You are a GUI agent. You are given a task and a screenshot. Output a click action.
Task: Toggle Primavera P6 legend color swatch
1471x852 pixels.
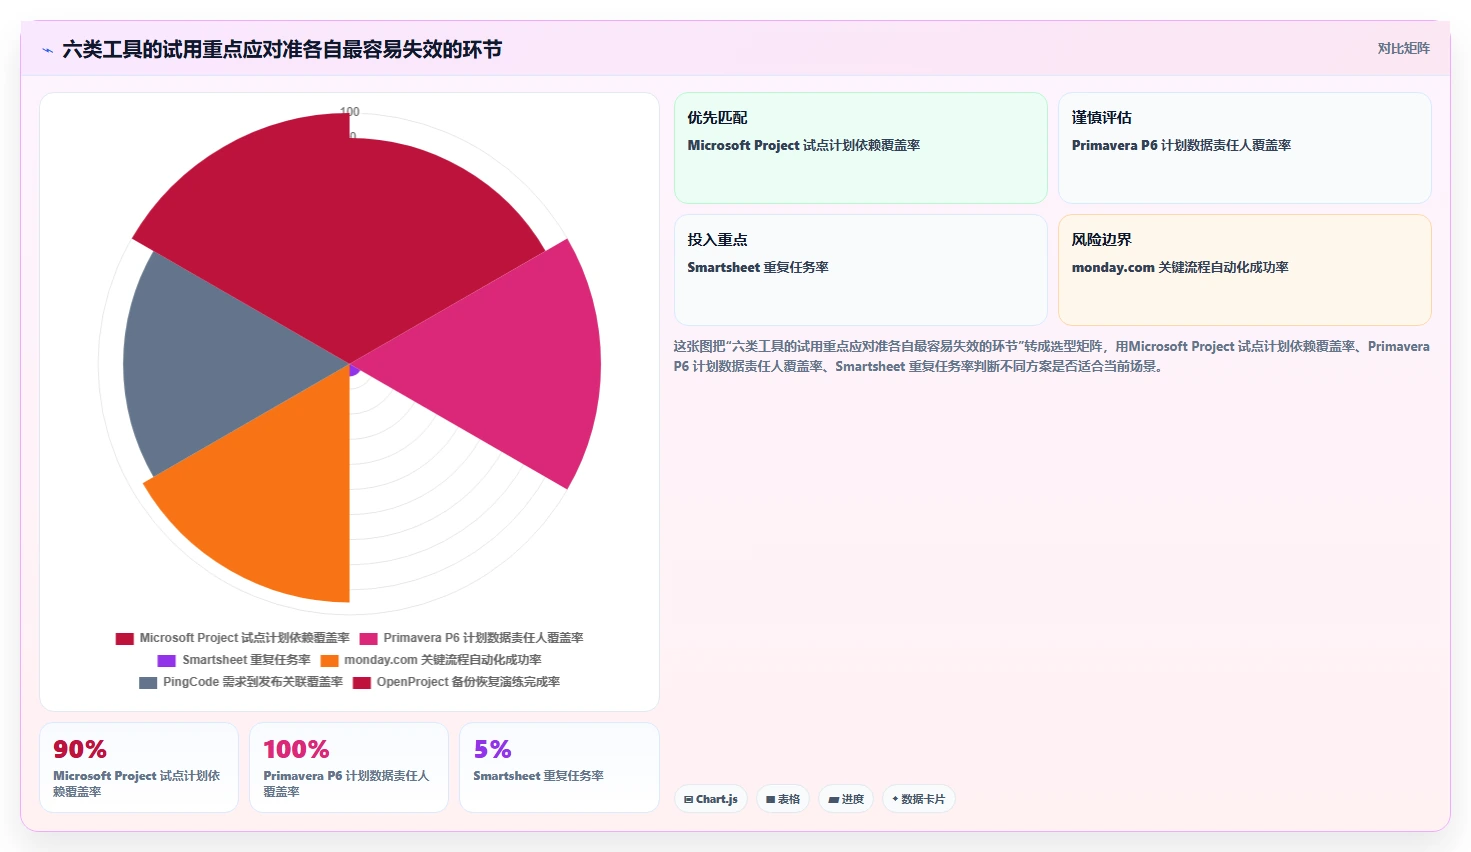[x=369, y=638]
